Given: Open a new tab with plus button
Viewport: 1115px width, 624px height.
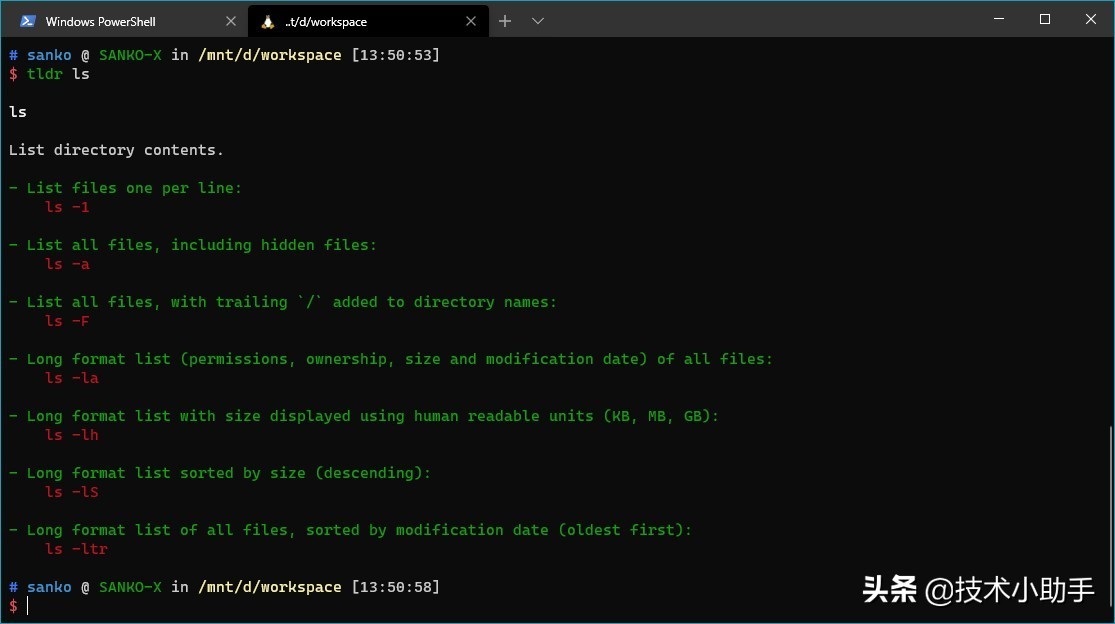Looking at the screenshot, I should [x=505, y=21].
